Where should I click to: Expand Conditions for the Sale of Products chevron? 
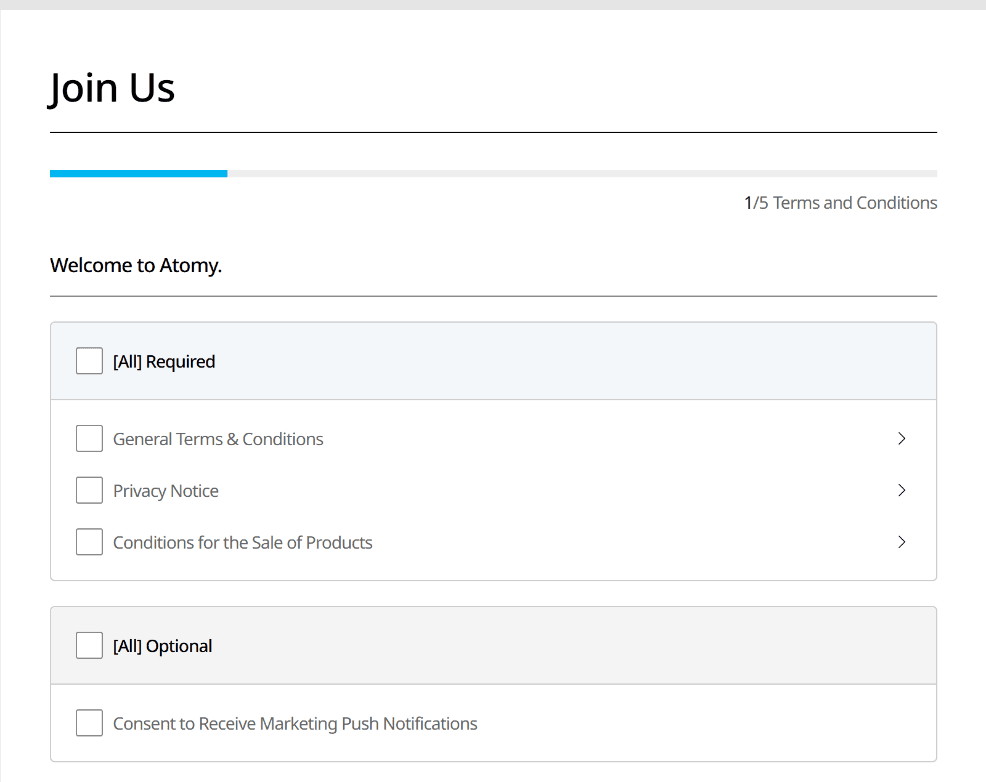click(902, 542)
